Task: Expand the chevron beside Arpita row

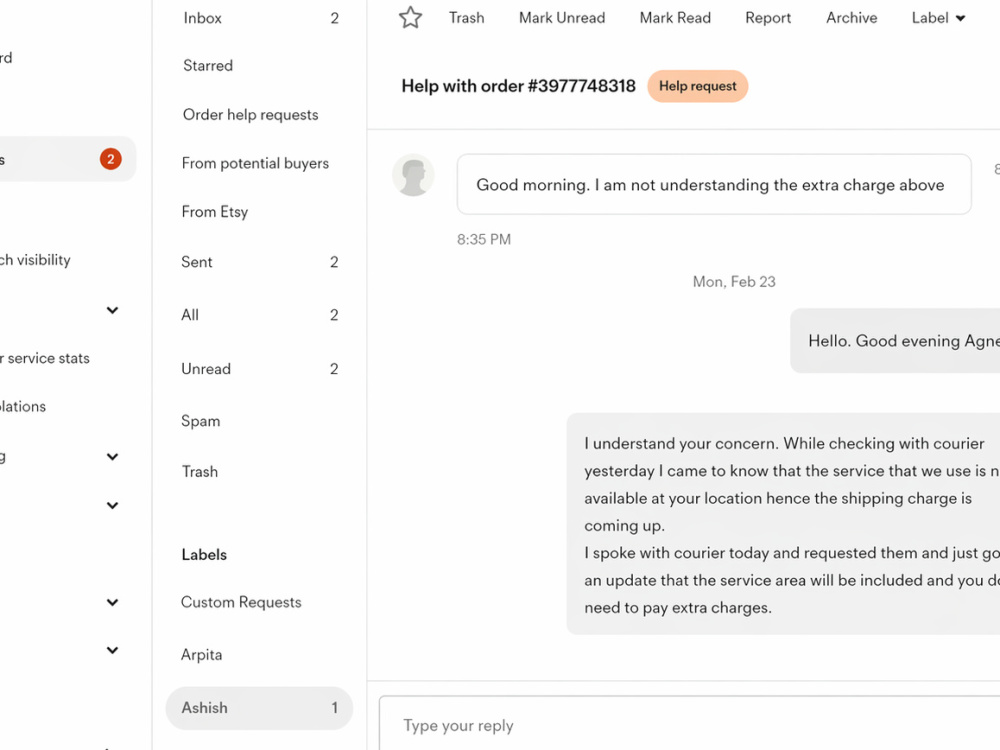Action: tap(112, 651)
